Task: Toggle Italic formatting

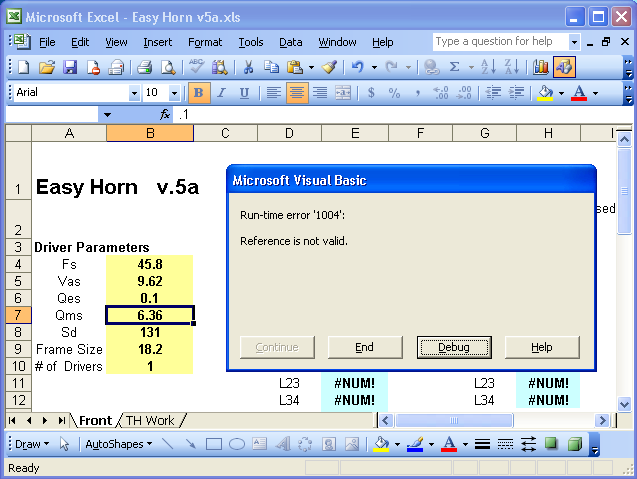Action: (221, 93)
